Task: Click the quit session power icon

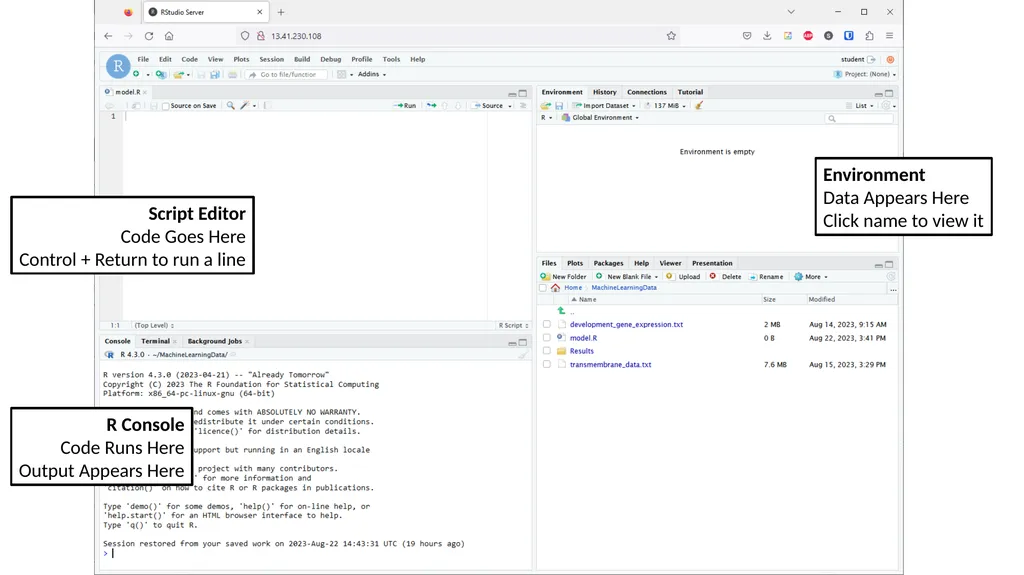Action: tap(890, 59)
